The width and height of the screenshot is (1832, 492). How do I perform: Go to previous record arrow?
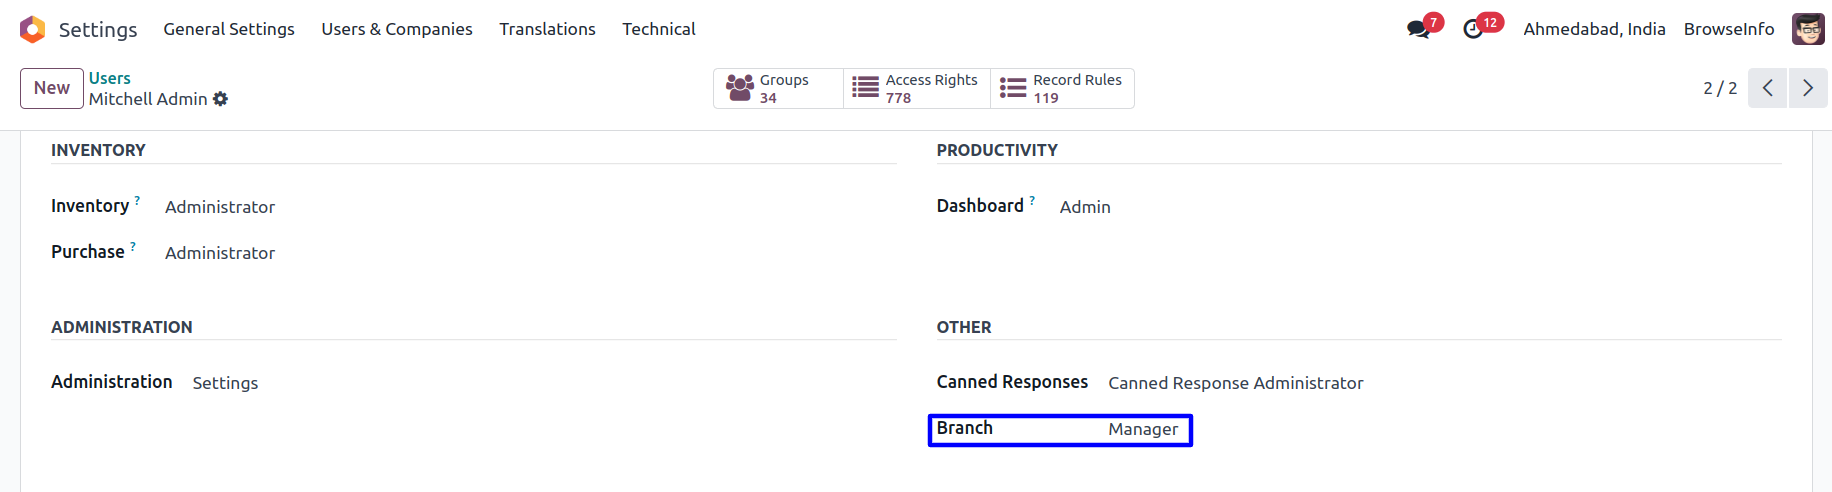(x=1767, y=88)
